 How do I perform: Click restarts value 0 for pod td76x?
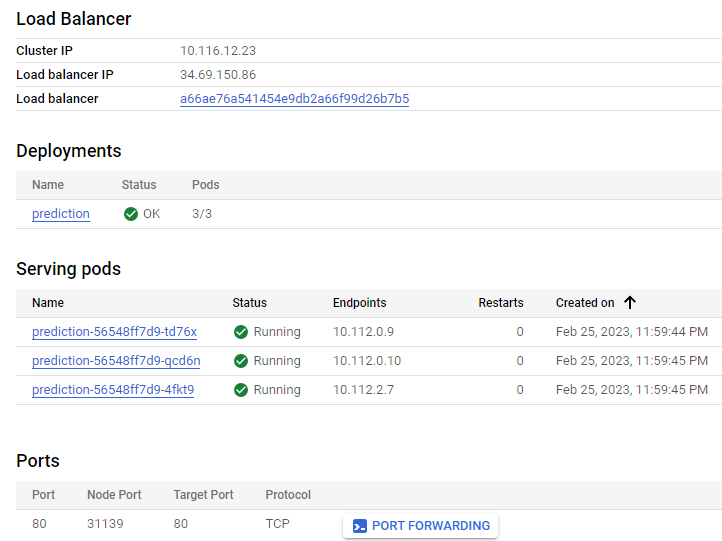coord(520,332)
